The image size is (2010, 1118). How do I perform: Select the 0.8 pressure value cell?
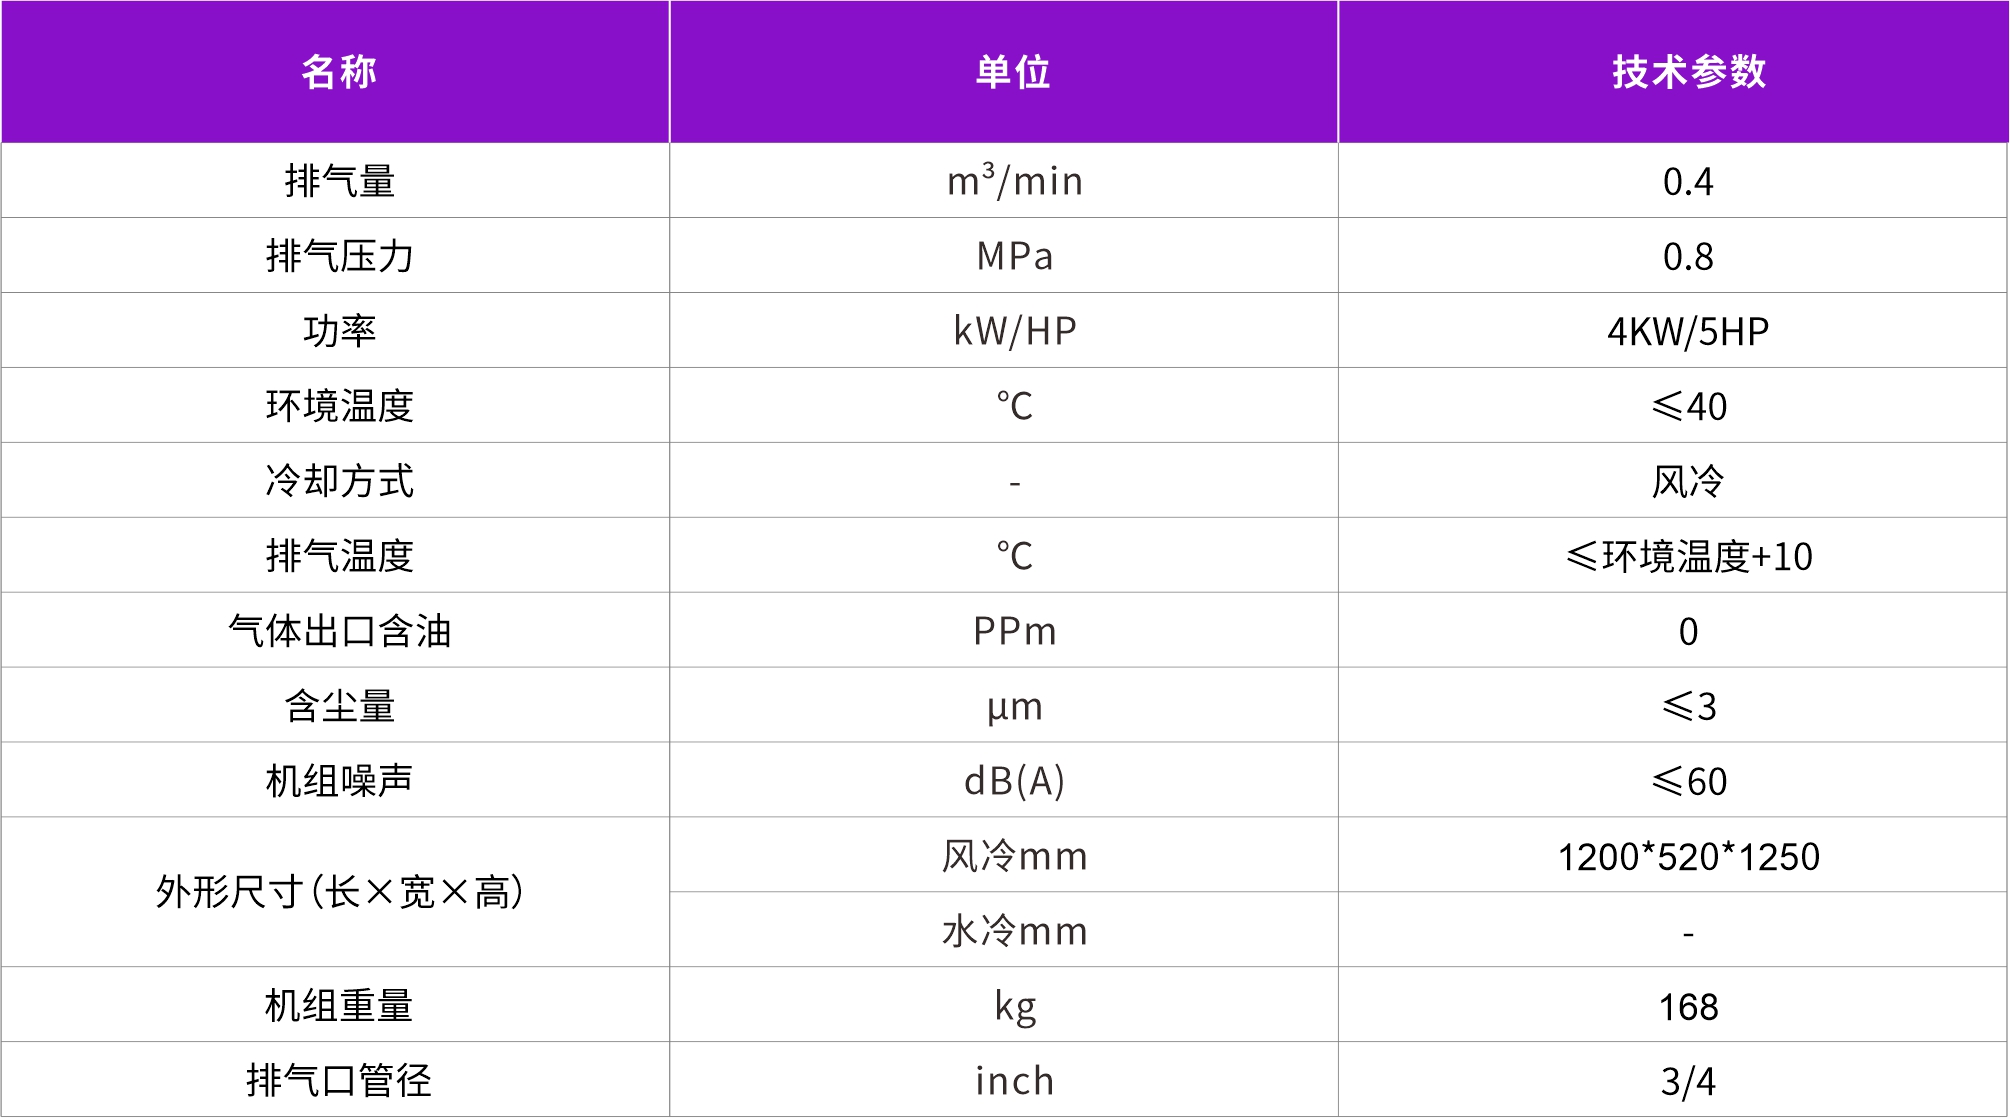pyautogui.click(x=1688, y=256)
